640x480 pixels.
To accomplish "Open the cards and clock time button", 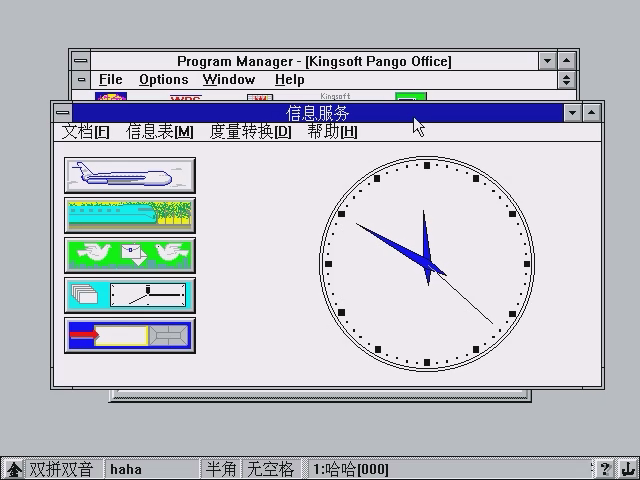I will [x=130, y=295].
